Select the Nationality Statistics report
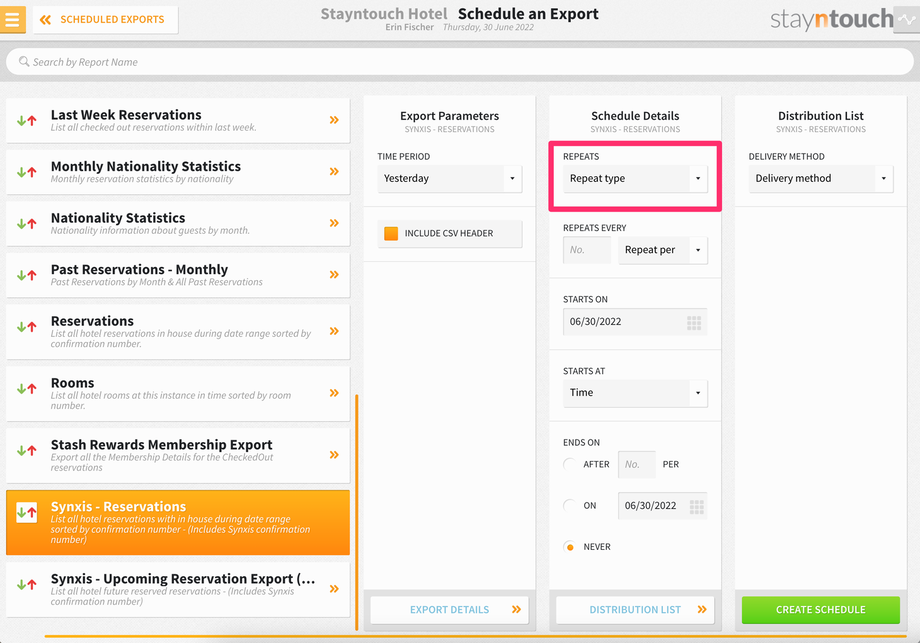Screen dimensions: 920x643 [178, 224]
